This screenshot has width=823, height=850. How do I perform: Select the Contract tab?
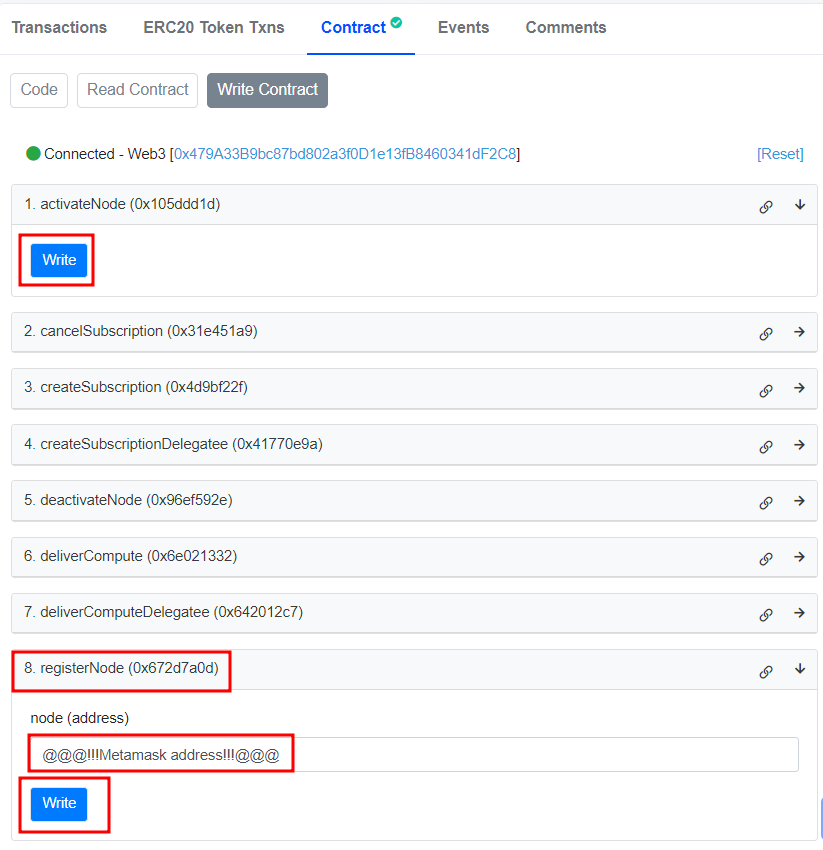(x=353, y=27)
